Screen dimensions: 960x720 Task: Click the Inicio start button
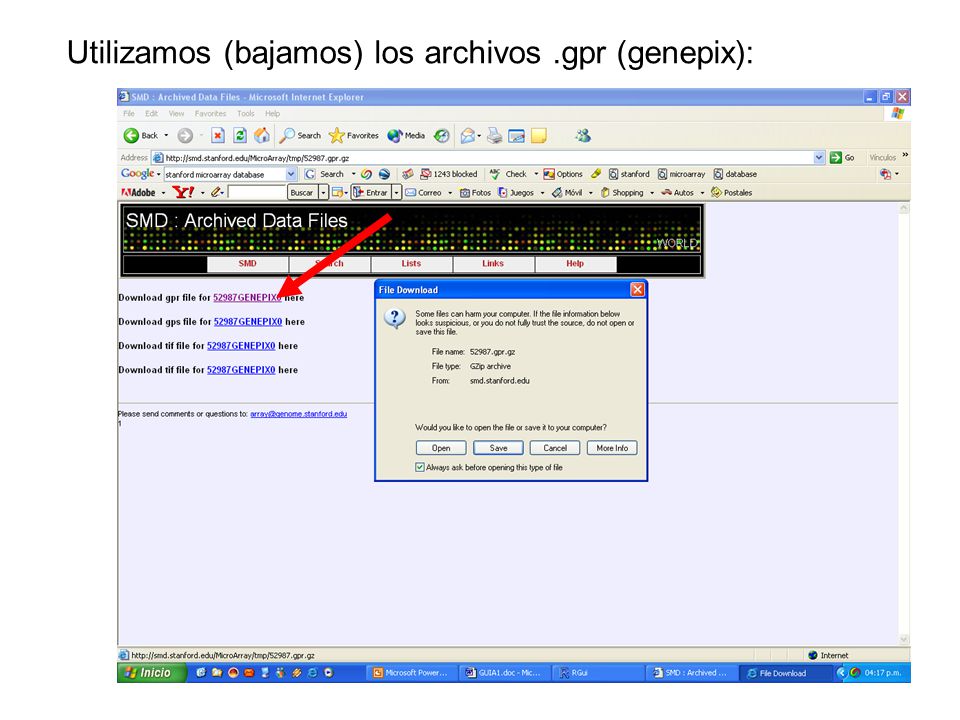coord(151,673)
